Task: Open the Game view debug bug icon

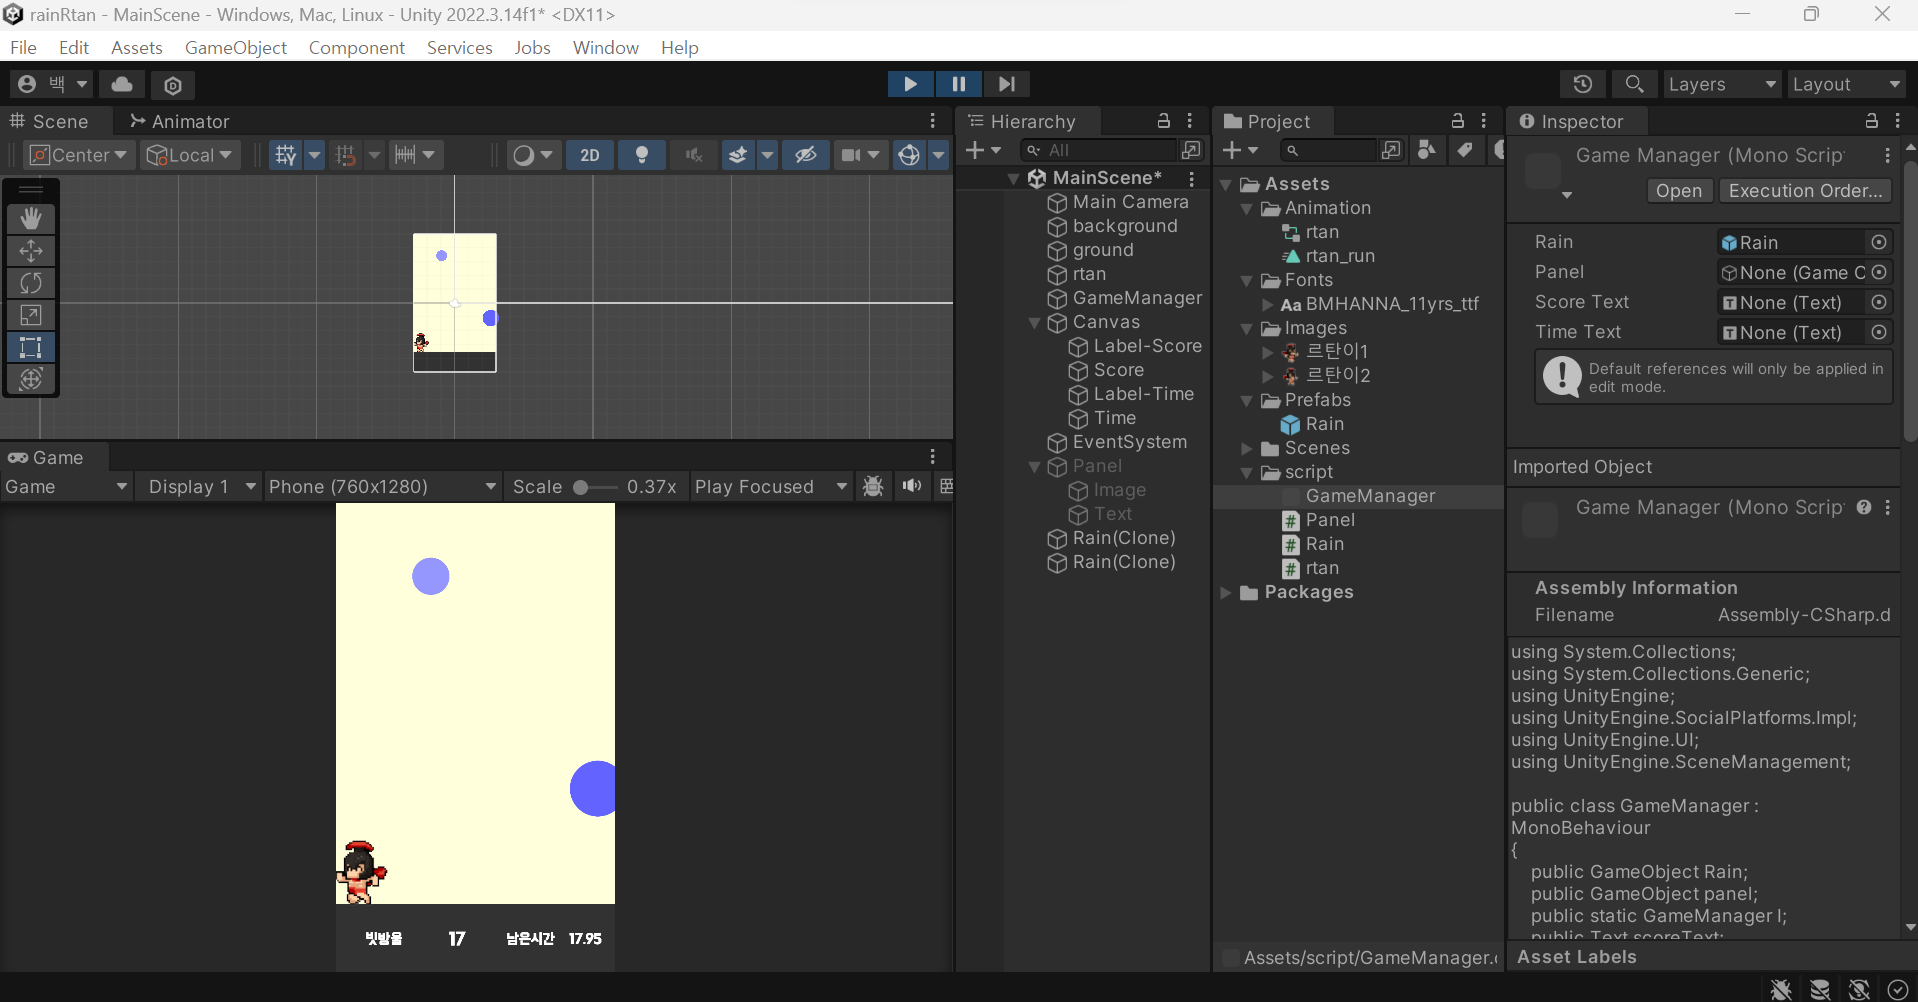Action: 873,486
